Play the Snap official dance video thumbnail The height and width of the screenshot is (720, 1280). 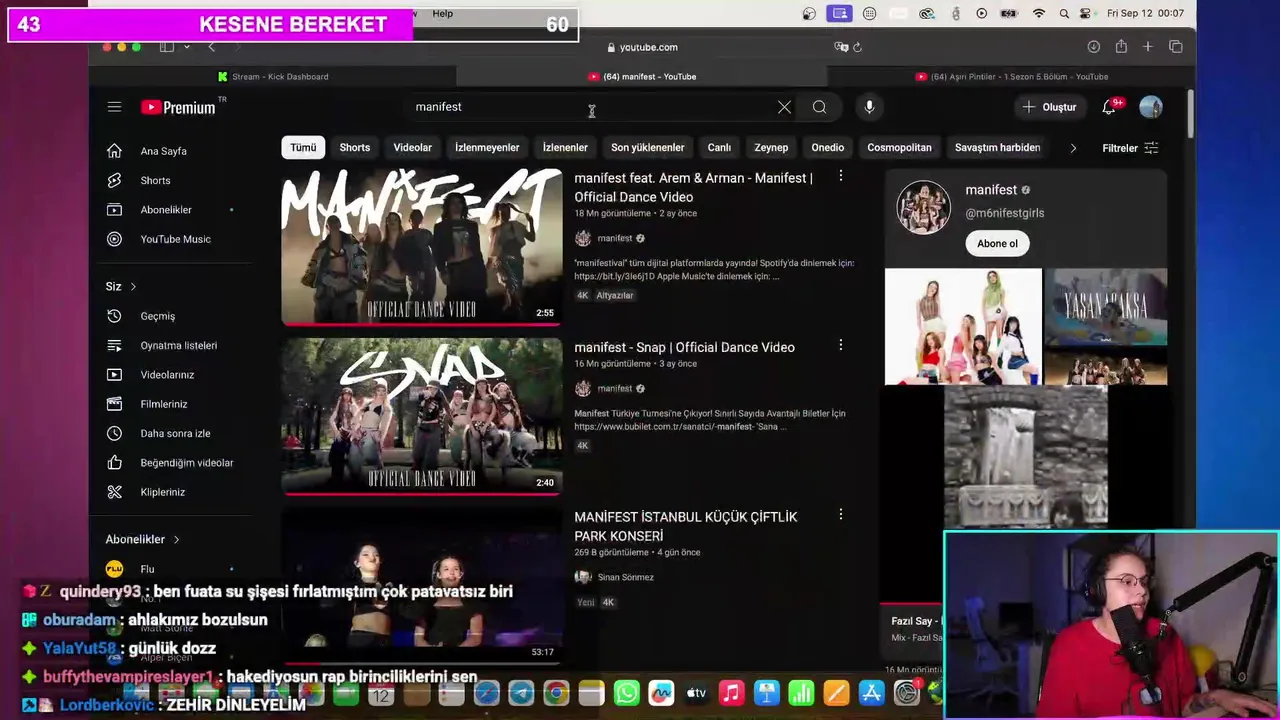pos(421,416)
